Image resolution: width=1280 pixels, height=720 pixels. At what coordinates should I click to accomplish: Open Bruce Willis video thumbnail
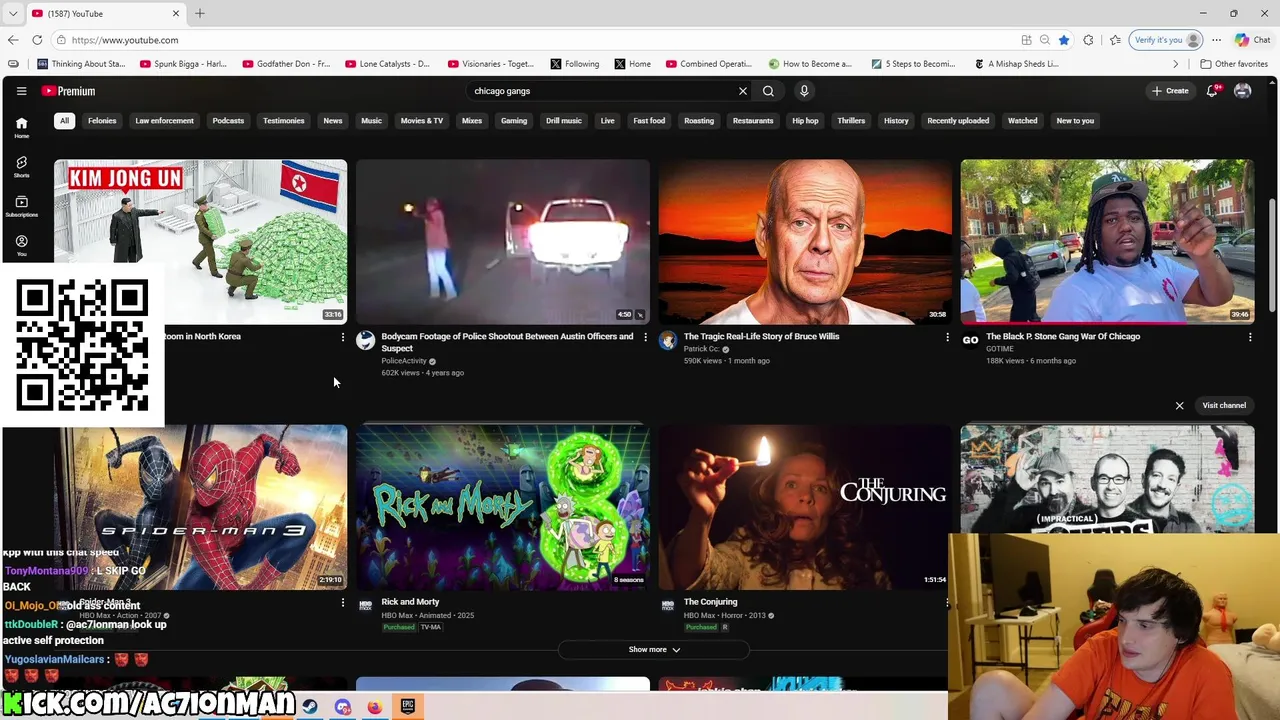click(805, 241)
